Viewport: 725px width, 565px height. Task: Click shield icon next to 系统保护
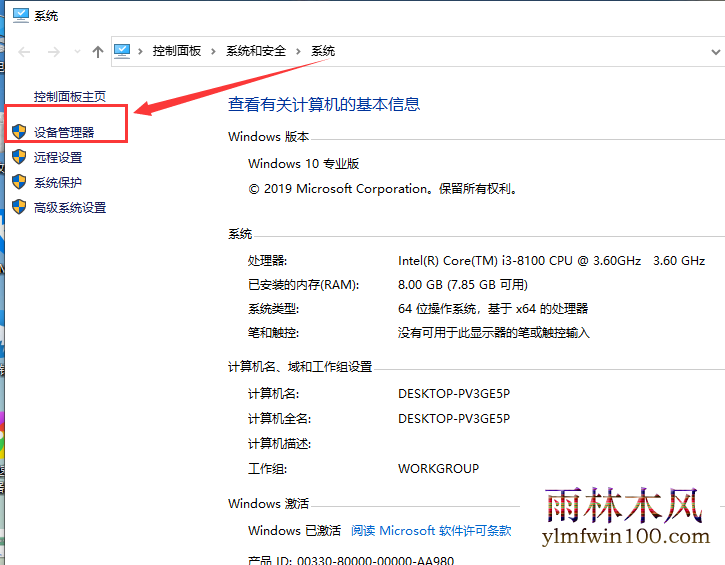point(19,182)
